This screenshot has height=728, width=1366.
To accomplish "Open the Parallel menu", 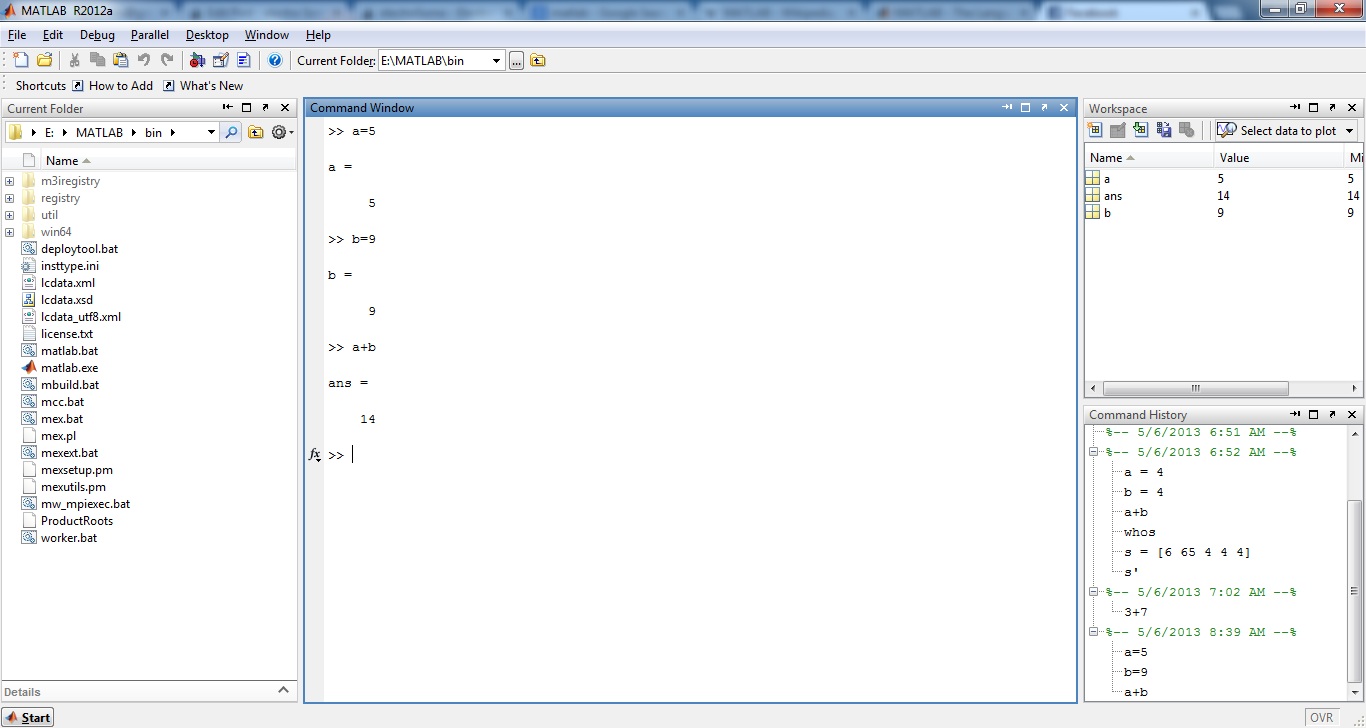I will (x=150, y=34).
